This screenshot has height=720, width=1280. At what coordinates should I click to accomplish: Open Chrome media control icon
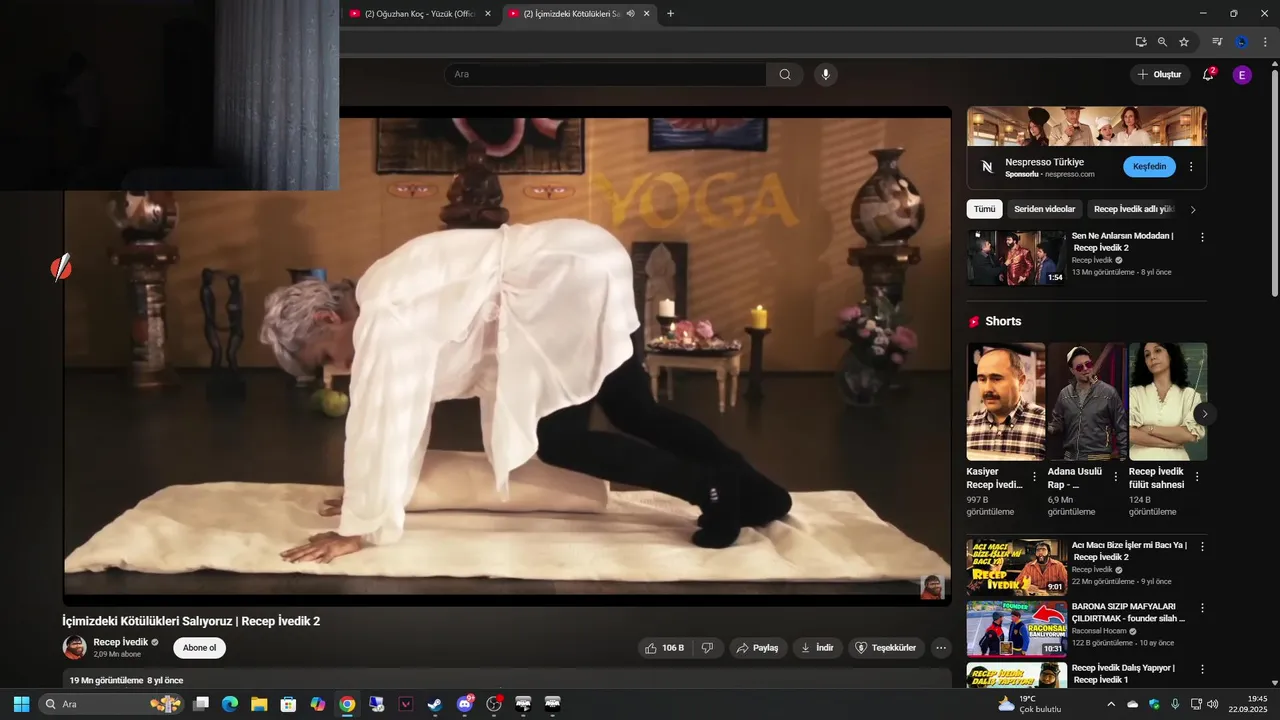point(1217,42)
